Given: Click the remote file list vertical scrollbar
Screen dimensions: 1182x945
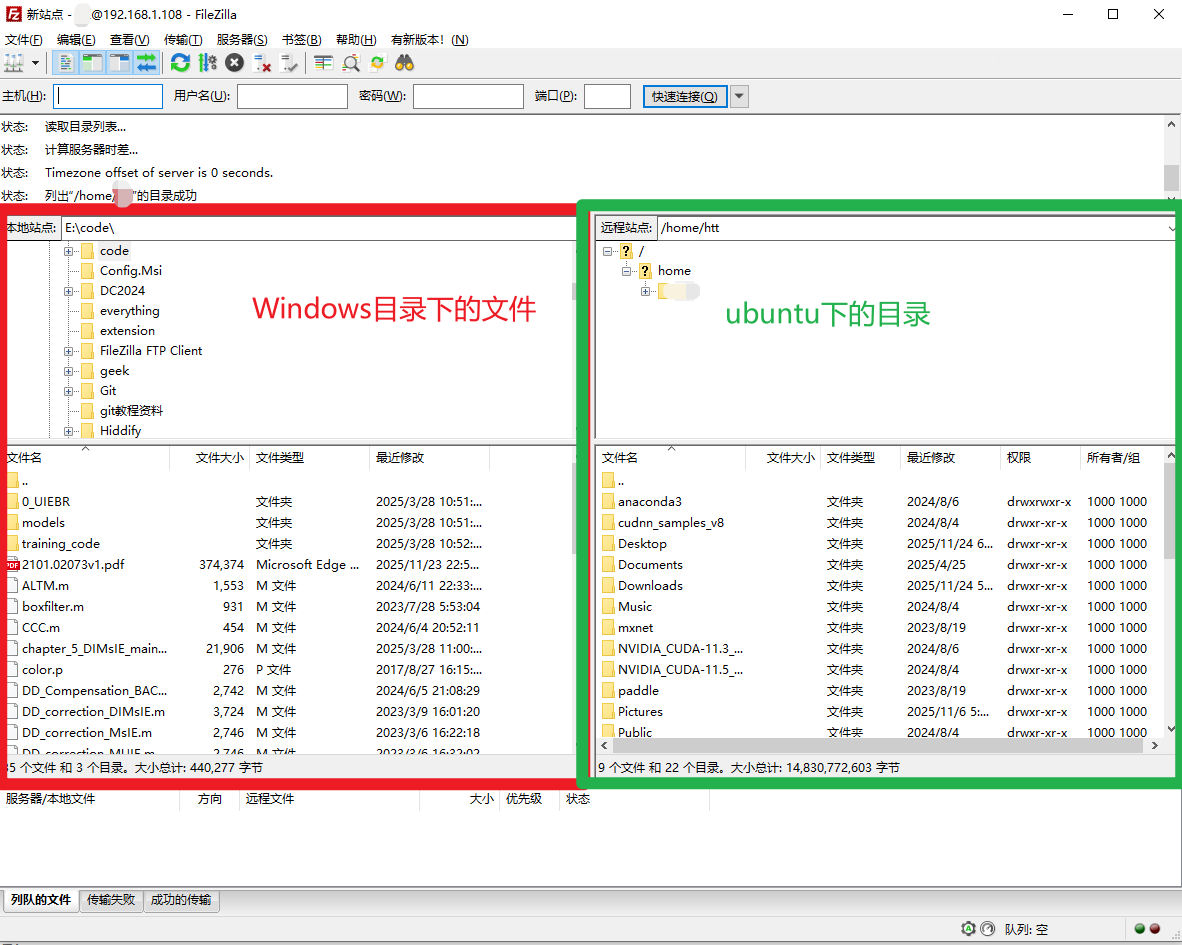Looking at the screenshot, I should 1171,512.
